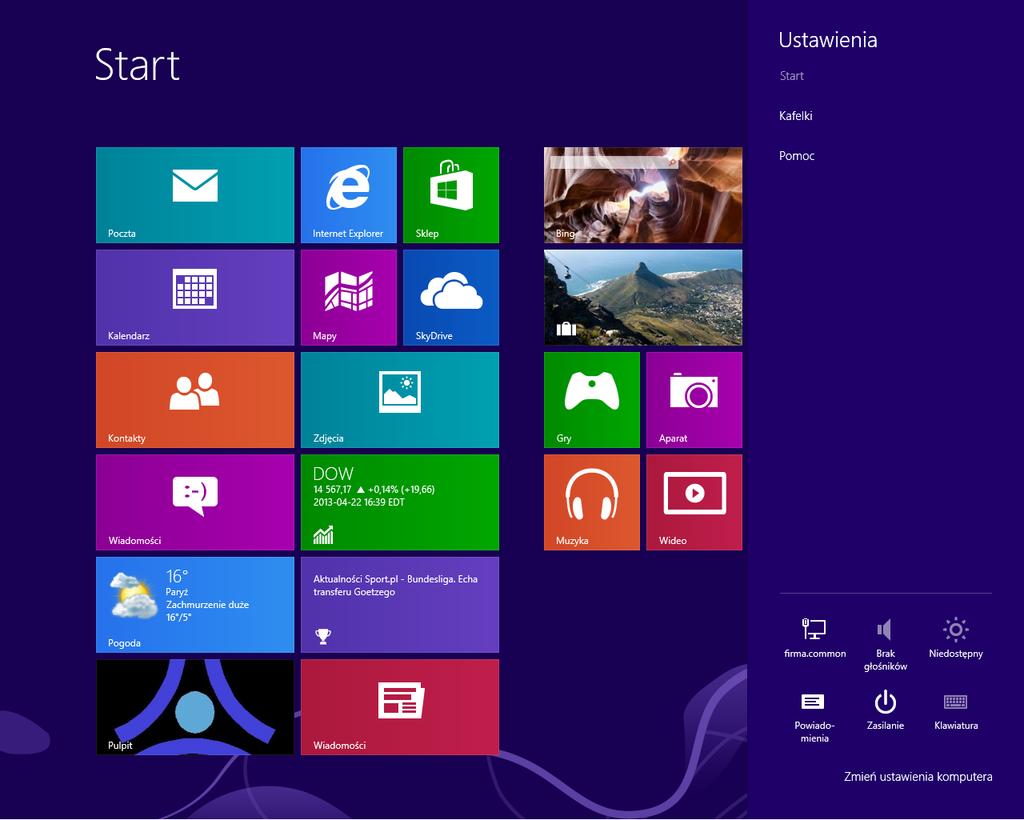The height and width of the screenshot is (820, 1024).
Task: Select Kafelki in the Ustawienia panel
Action: point(795,116)
